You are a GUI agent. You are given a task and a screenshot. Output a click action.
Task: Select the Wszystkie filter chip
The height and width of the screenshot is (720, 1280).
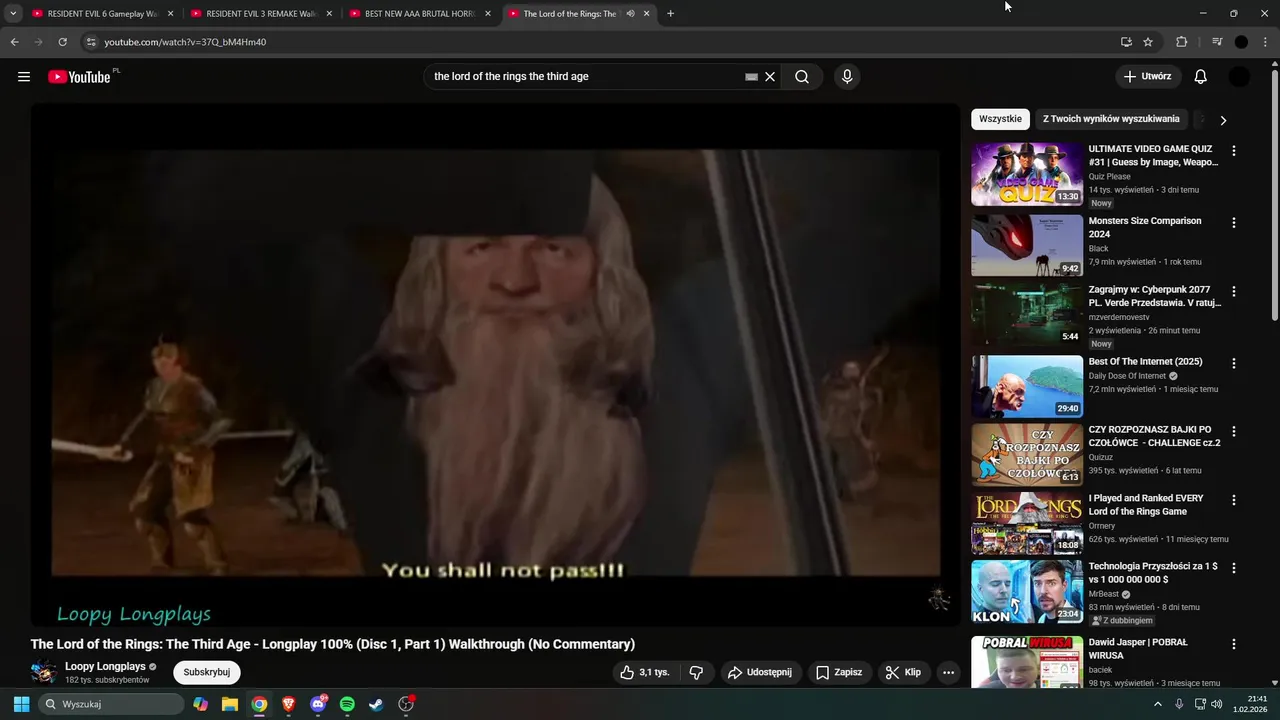point(1000,119)
